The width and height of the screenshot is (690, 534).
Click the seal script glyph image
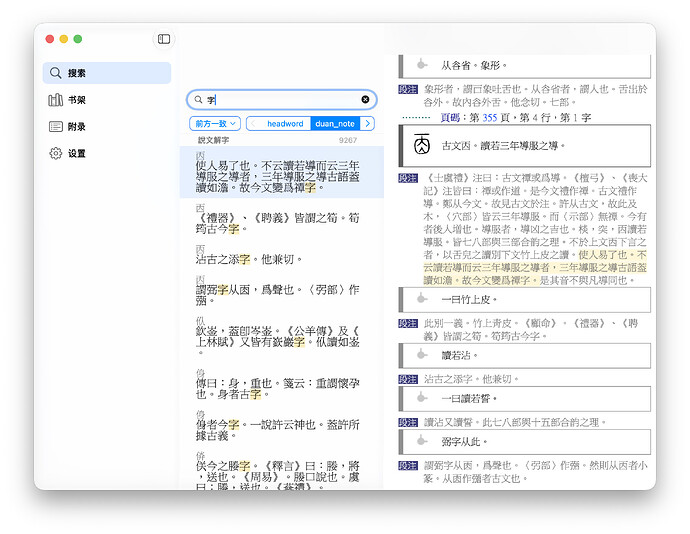[422, 144]
